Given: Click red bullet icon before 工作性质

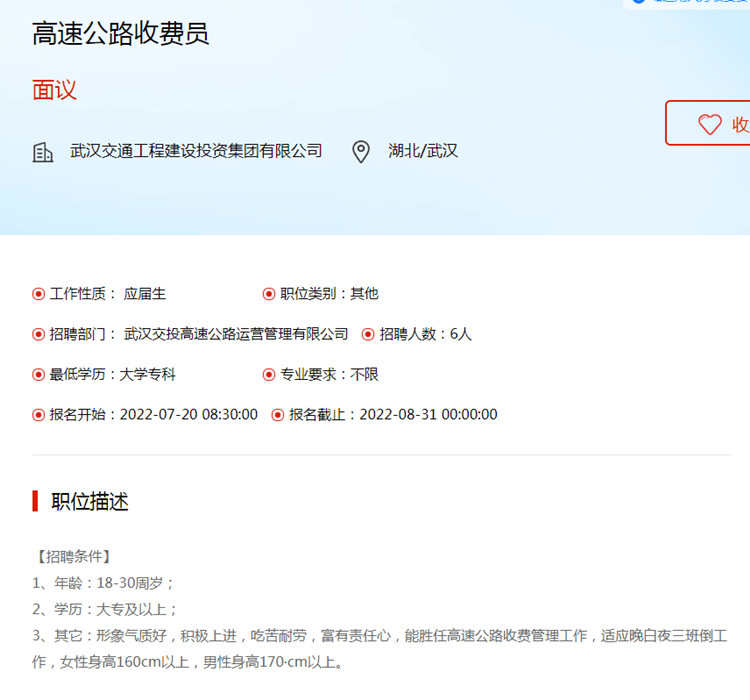Looking at the screenshot, I should 39,294.
